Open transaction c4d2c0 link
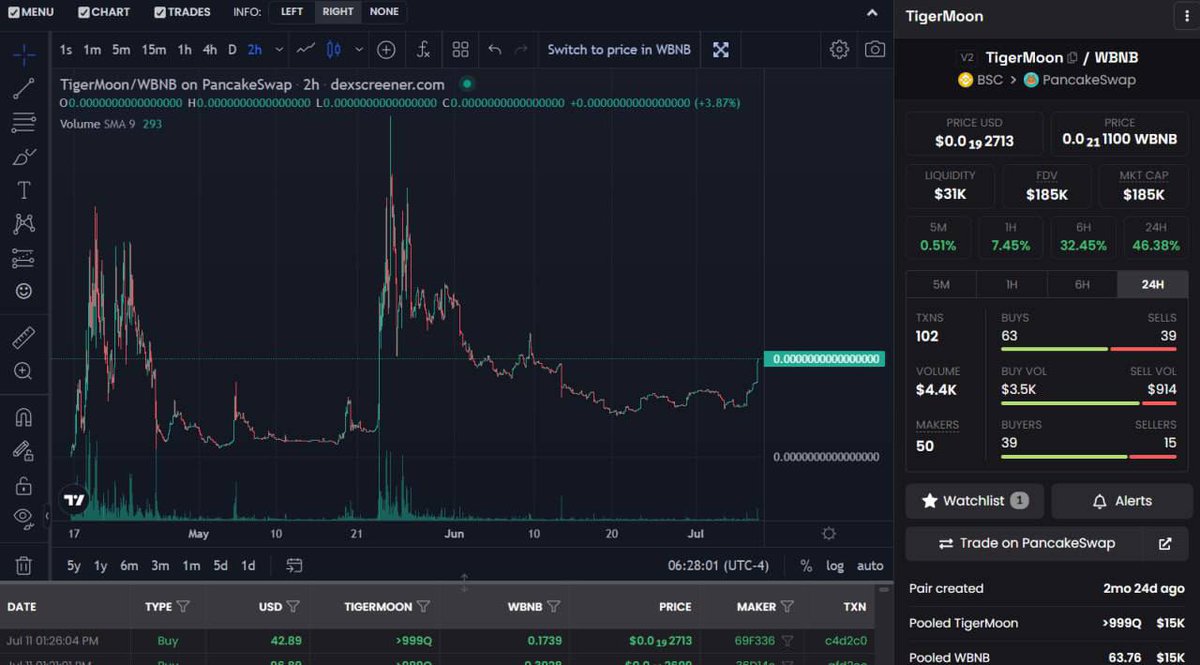 coord(846,640)
